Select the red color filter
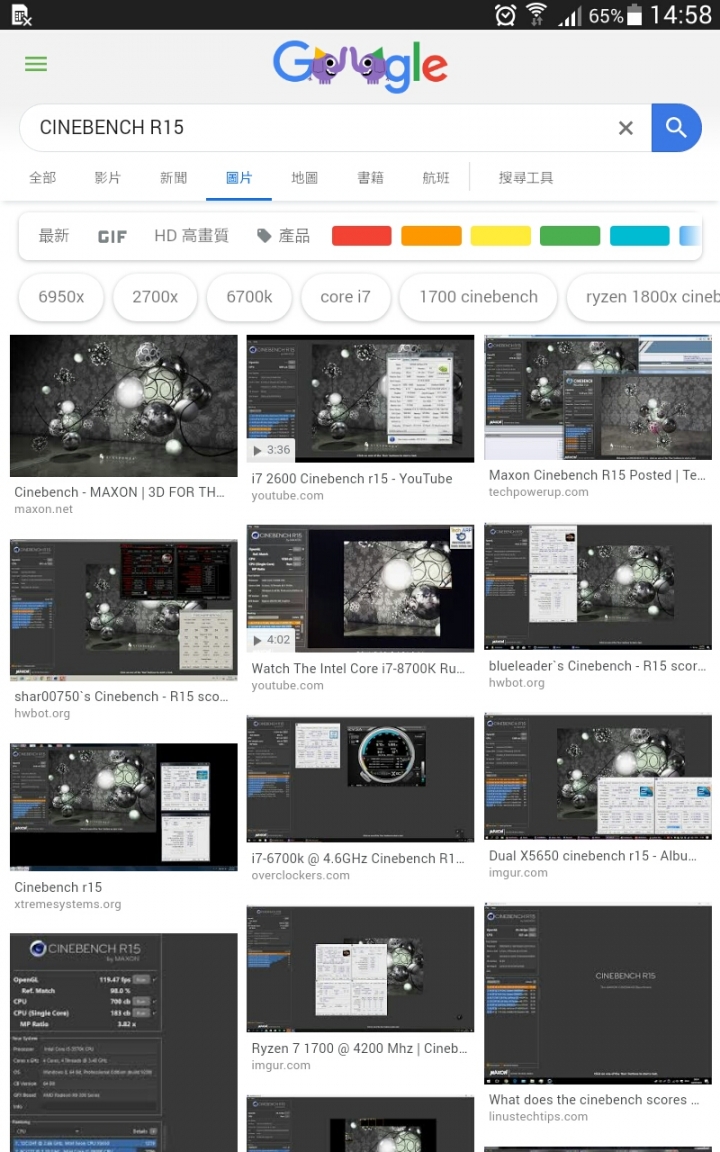 click(361, 236)
